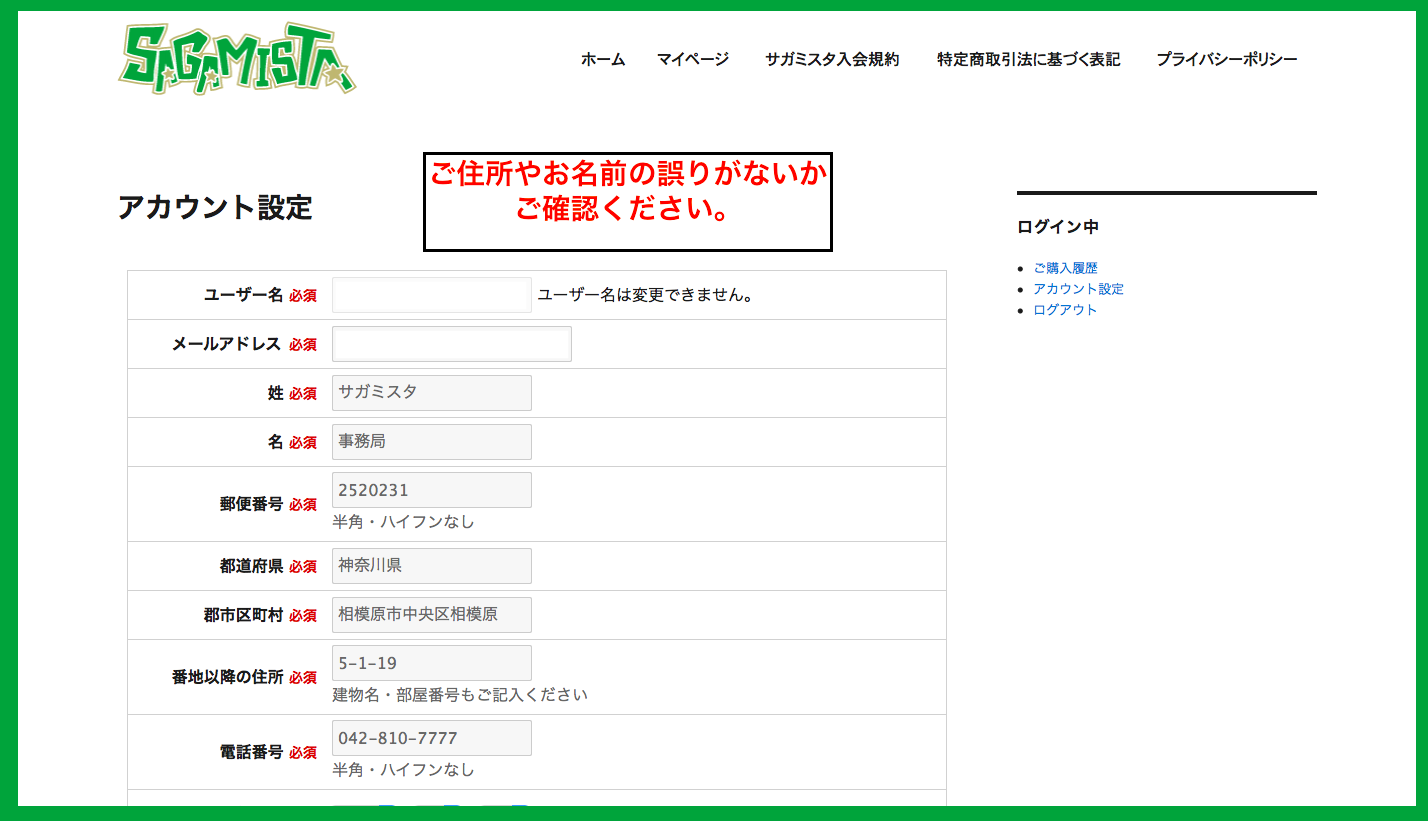The width and height of the screenshot is (1428, 821).
Task: Click the ログイン中 sidebar heading
Action: (x=1058, y=227)
